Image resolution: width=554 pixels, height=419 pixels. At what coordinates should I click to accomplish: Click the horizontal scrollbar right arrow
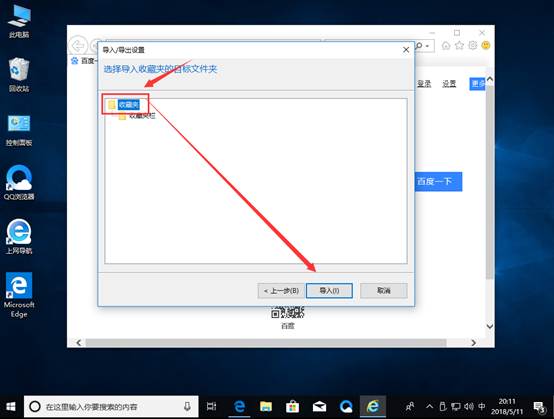(x=473, y=343)
